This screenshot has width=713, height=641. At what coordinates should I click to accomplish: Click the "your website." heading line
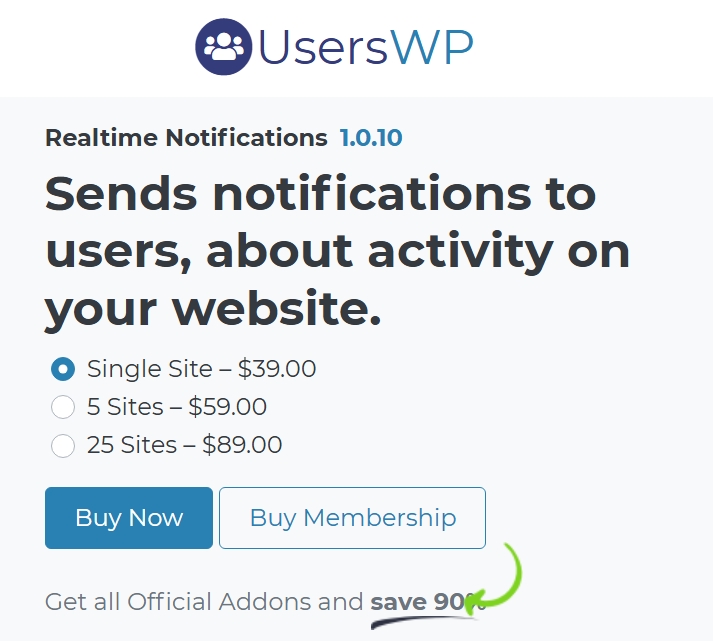212,310
